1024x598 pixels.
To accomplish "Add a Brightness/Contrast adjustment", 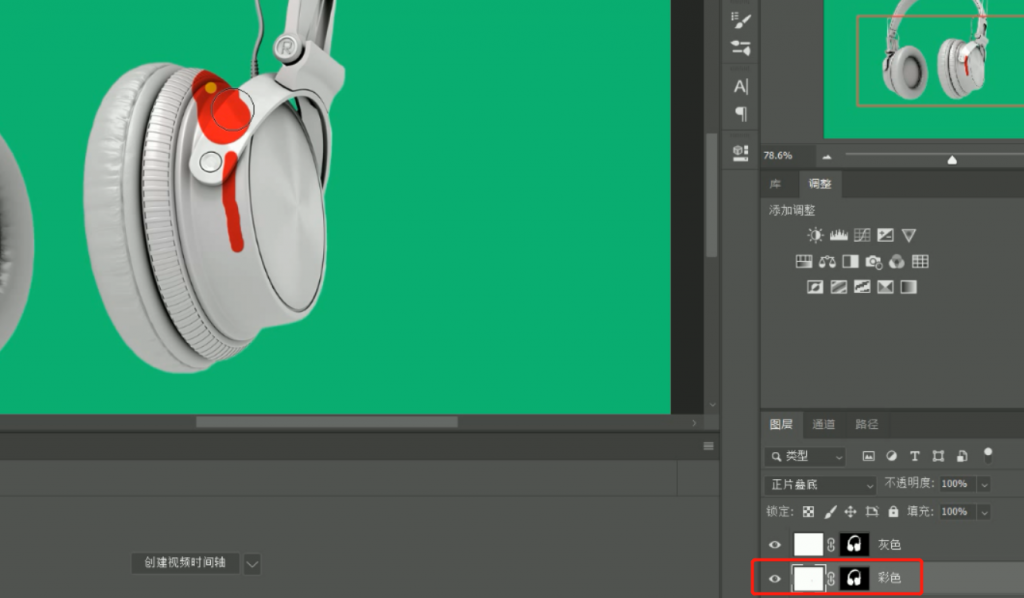I will (x=815, y=235).
